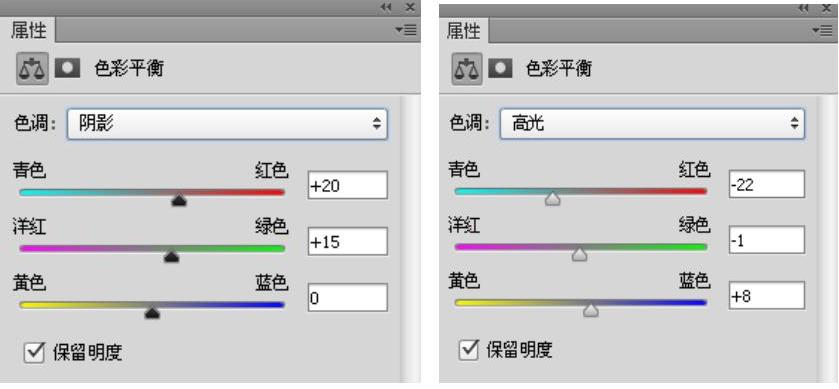Image resolution: width=839 pixels, height=389 pixels.
Task: Click the cyan-red value field showing +20
Action: pos(348,185)
